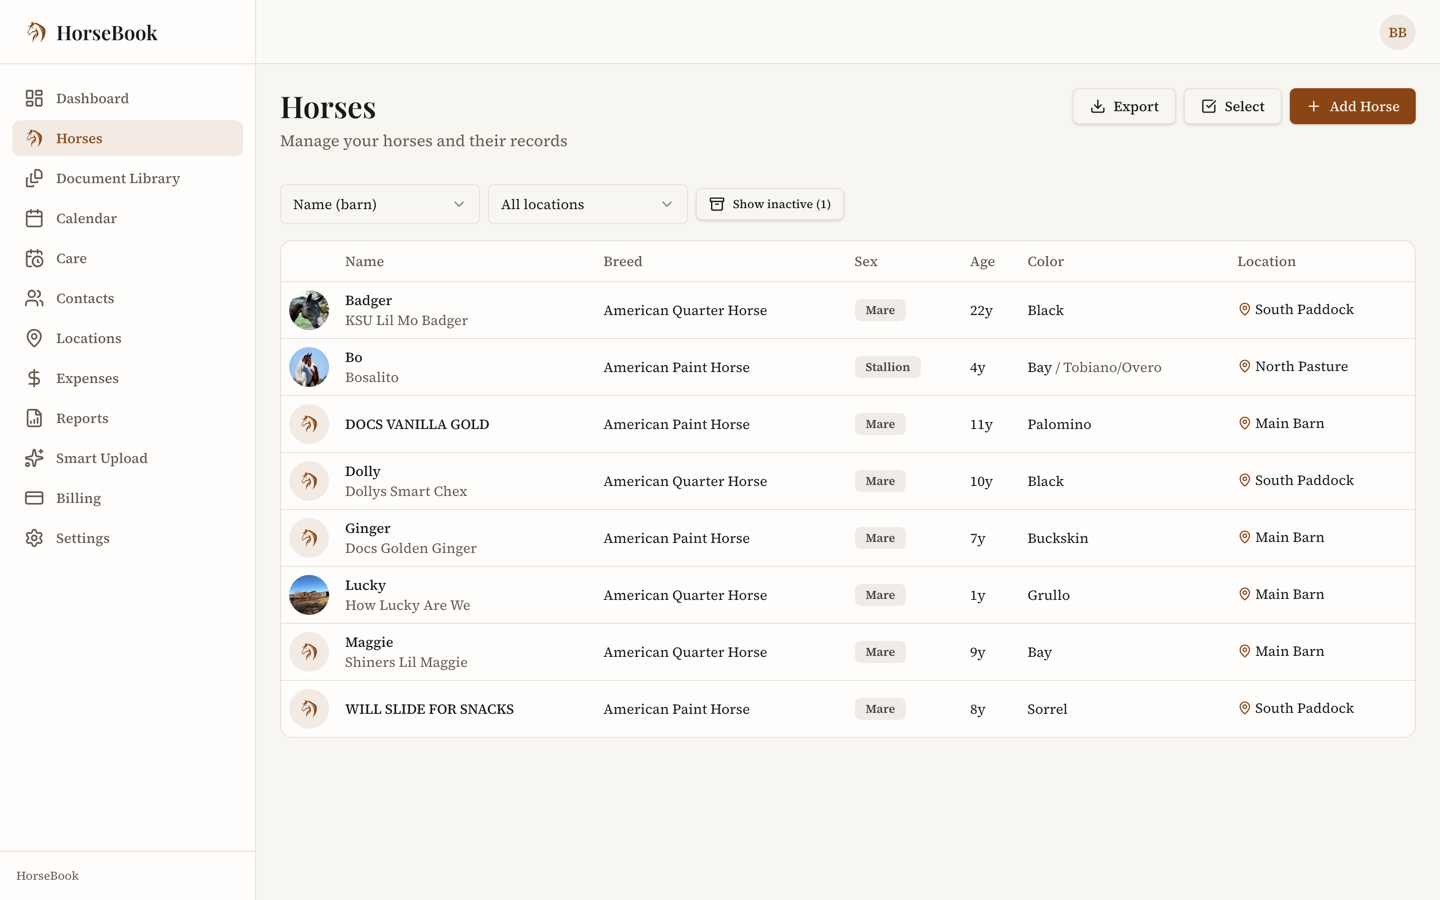Click the Name column header

364,261
